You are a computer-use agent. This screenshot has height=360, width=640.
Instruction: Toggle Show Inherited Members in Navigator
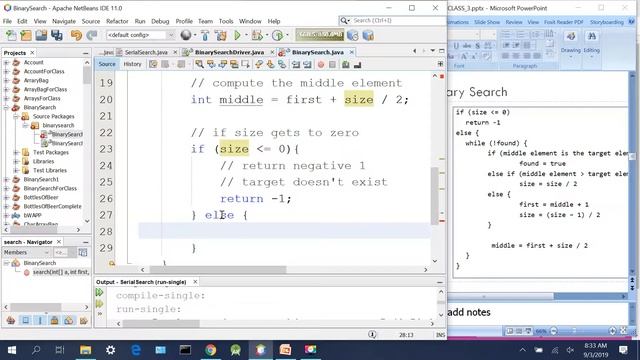pos(11,320)
